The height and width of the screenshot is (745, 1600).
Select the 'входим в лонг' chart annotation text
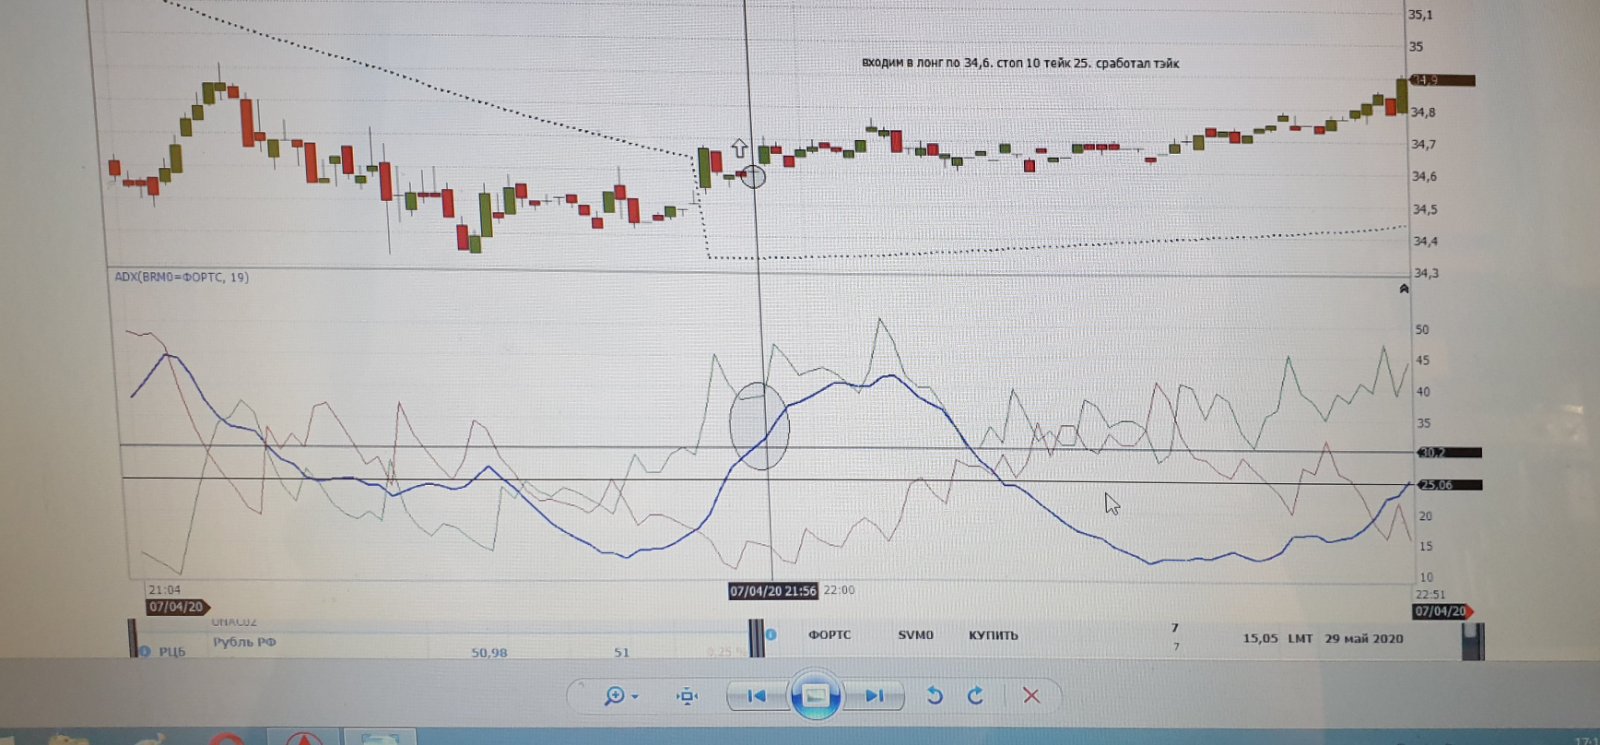coord(1020,63)
